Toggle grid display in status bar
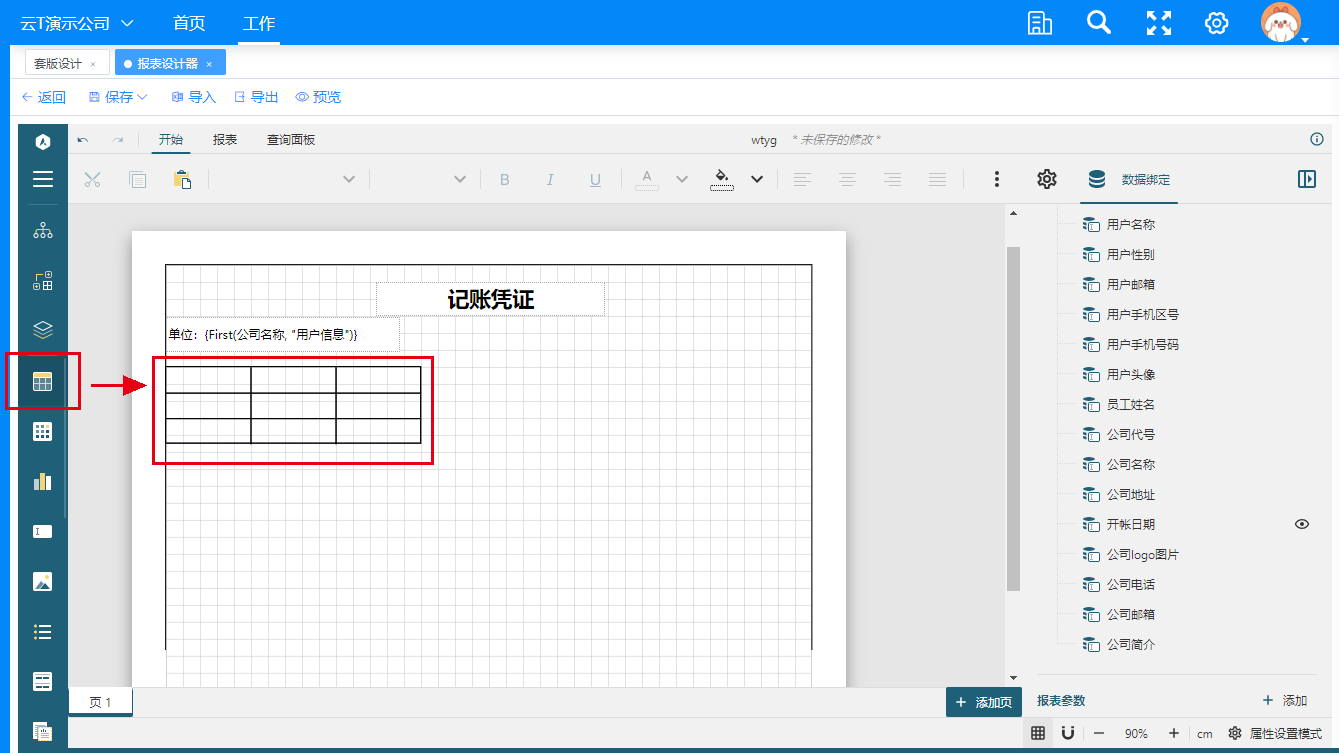 1038,733
